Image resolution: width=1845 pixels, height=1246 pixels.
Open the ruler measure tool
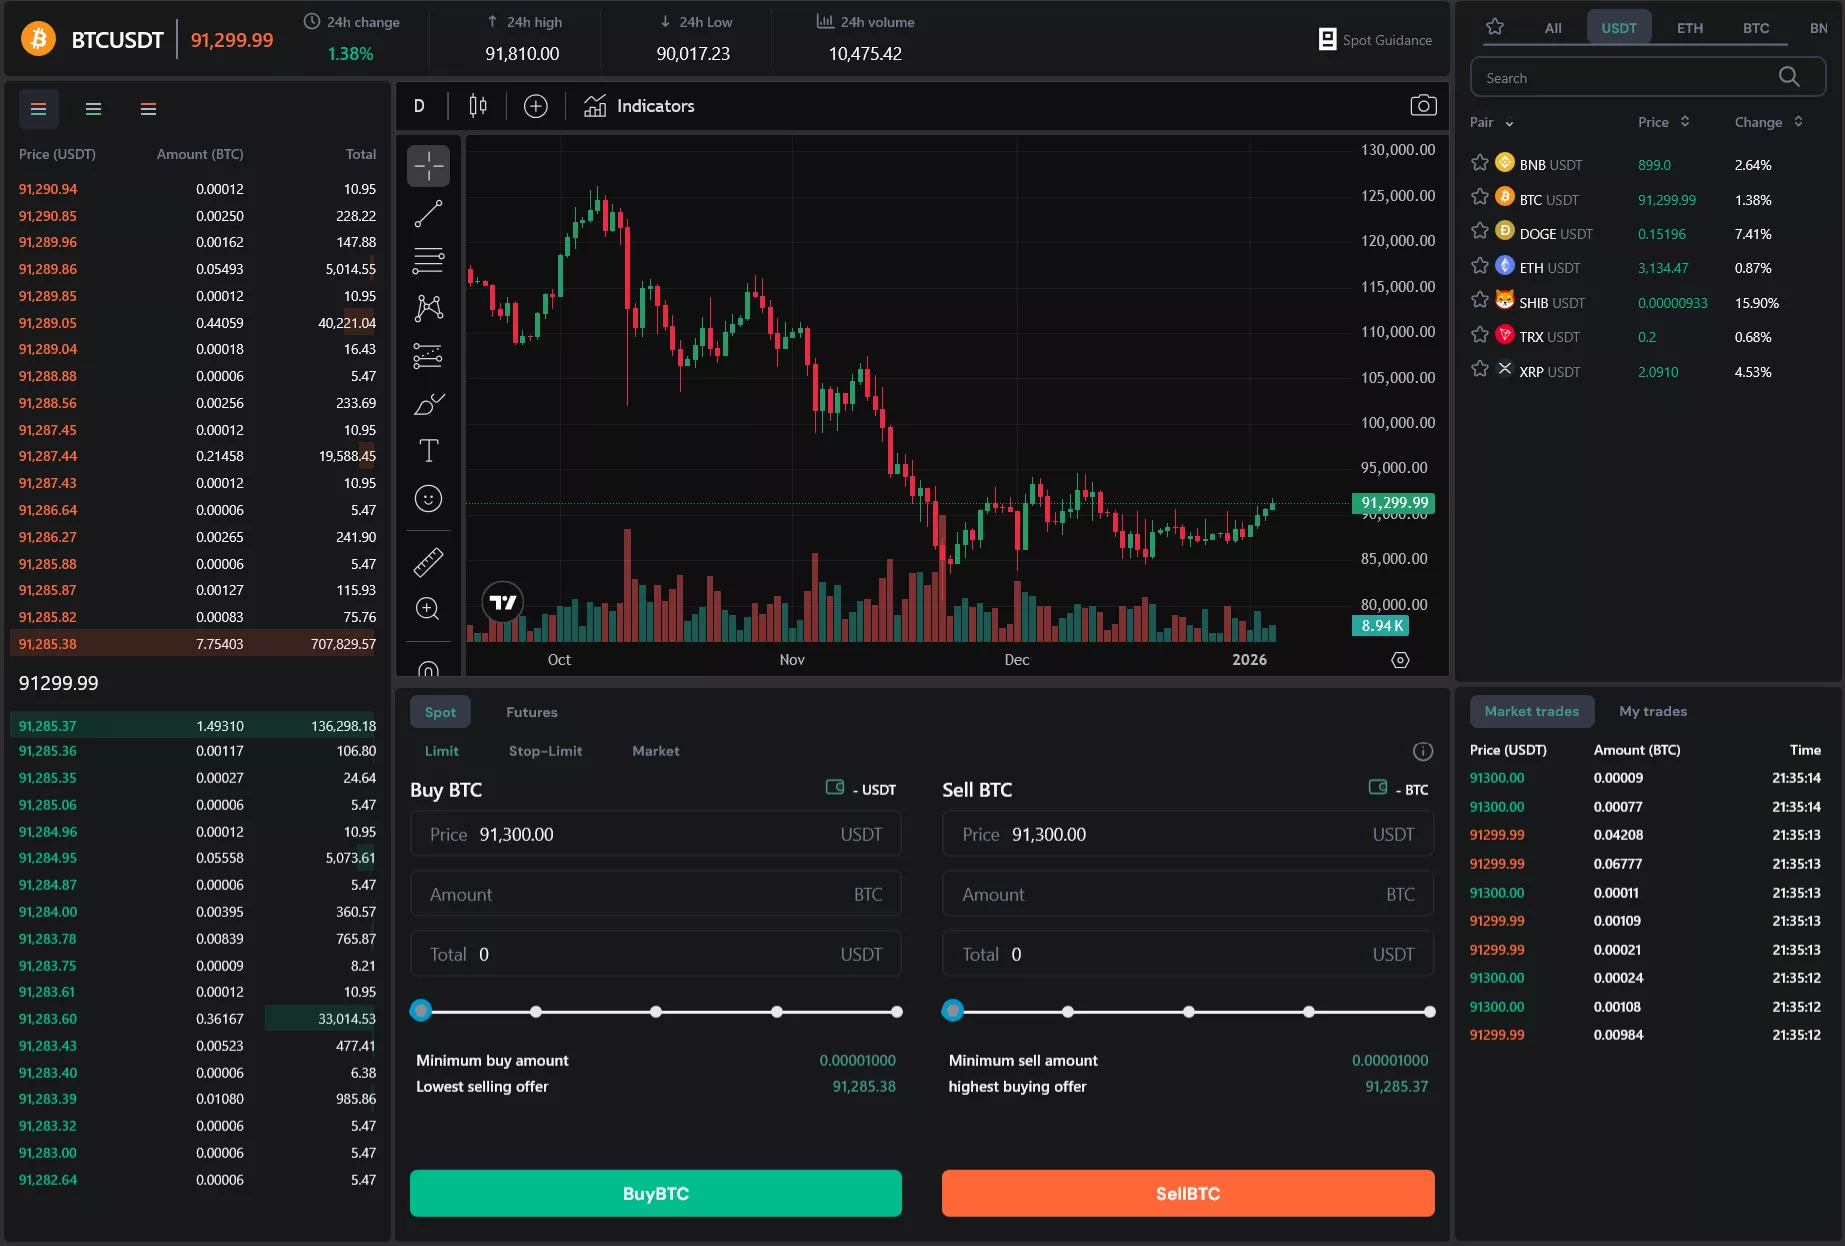click(x=428, y=562)
